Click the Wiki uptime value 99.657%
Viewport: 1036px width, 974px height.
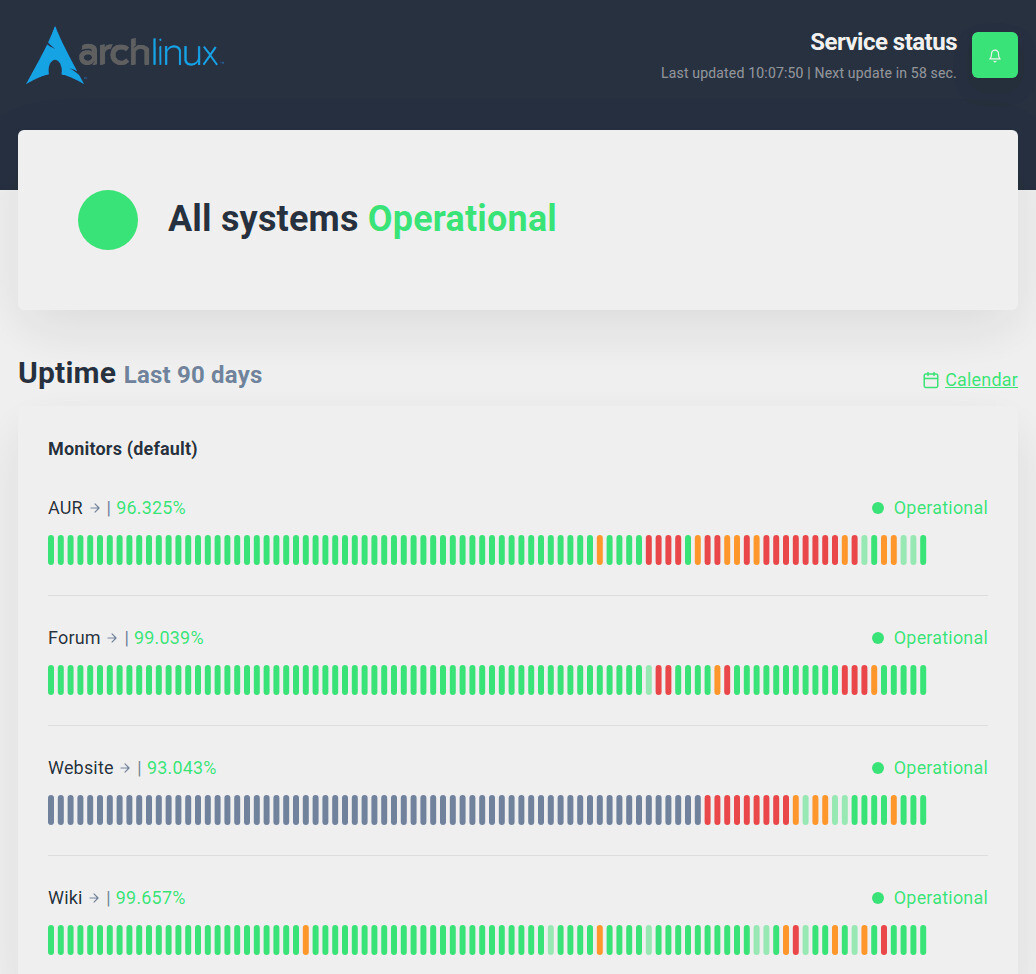[x=151, y=897]
